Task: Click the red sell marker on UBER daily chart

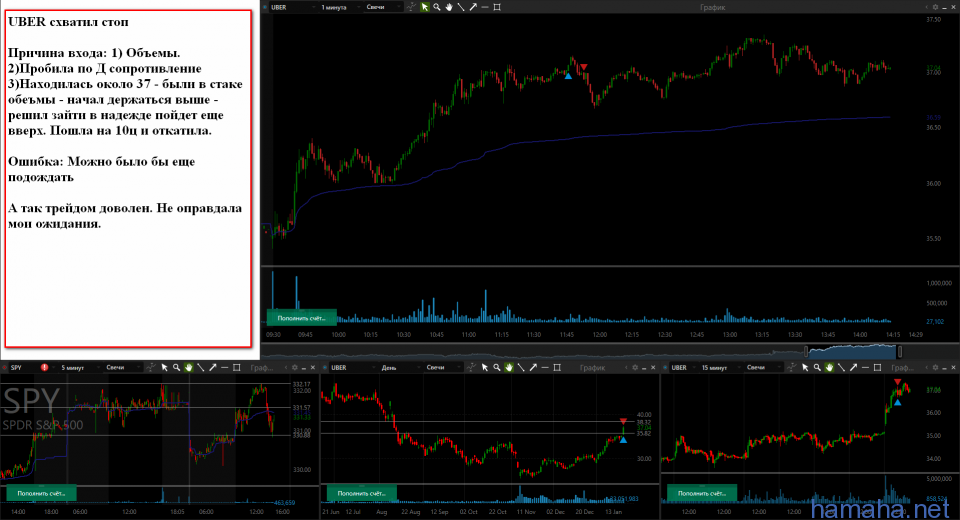Action: 623,421
